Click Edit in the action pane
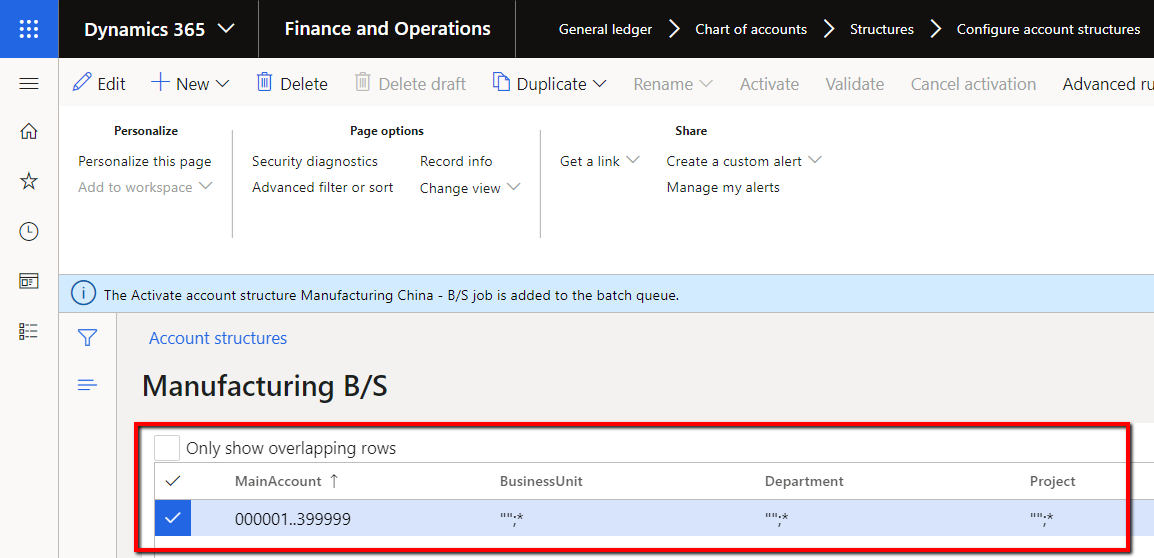This screenshot has width=1154, height=558. (99, 83)
